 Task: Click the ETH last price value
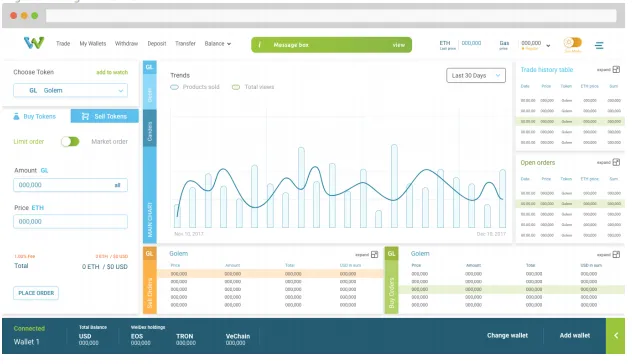pyautogui.click(x=471, y=43)
